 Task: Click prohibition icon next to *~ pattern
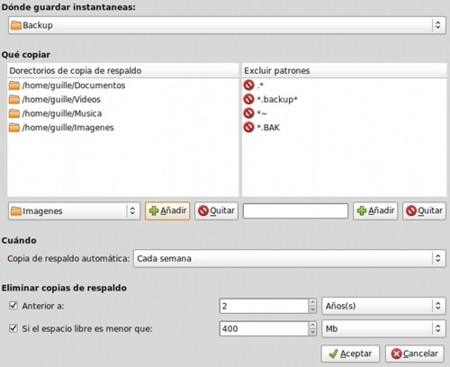click(249, 113)
